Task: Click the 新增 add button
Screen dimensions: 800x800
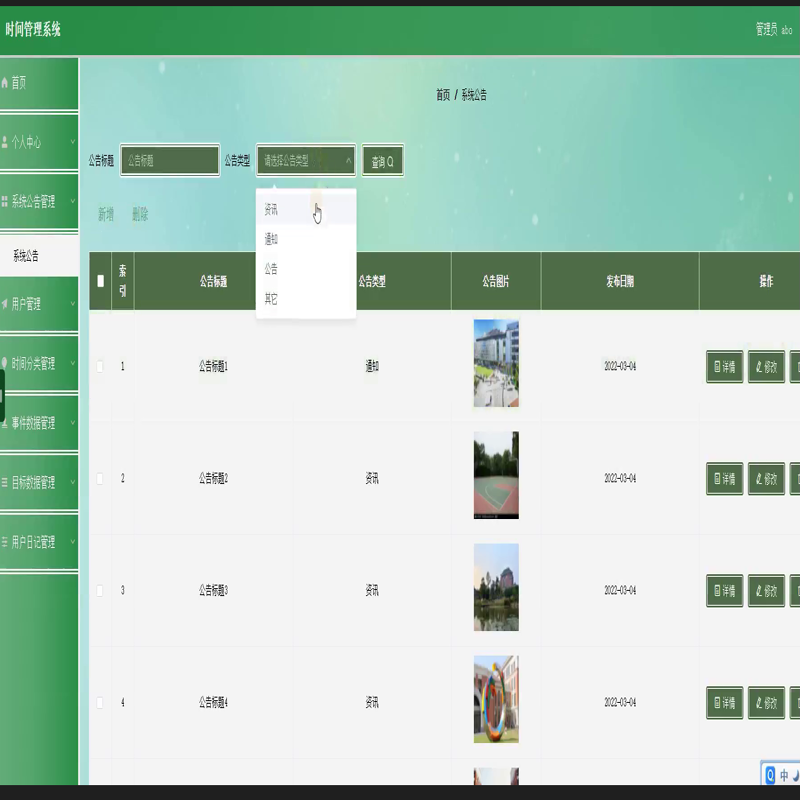Action: [x=106, y=214]
